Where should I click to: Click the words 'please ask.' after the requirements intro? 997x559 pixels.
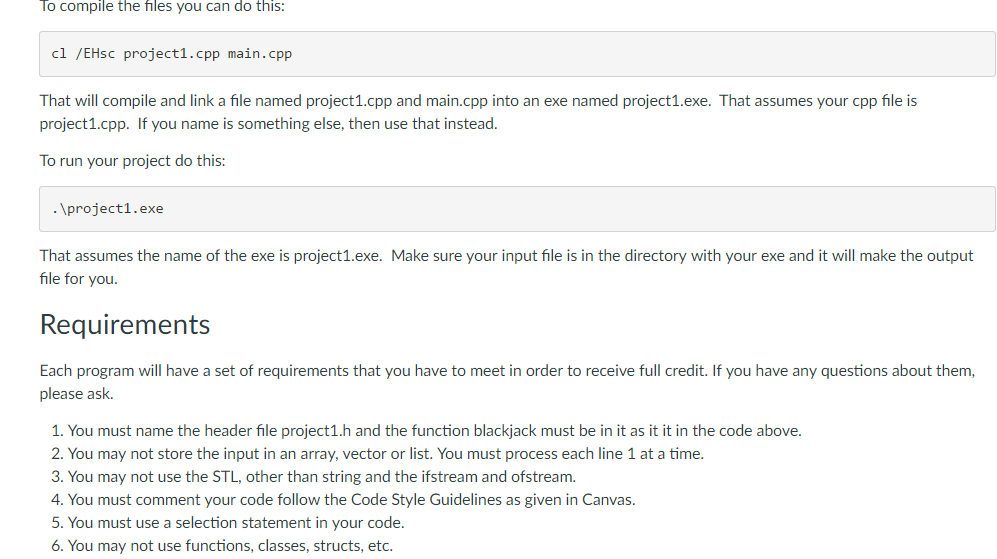76,394
